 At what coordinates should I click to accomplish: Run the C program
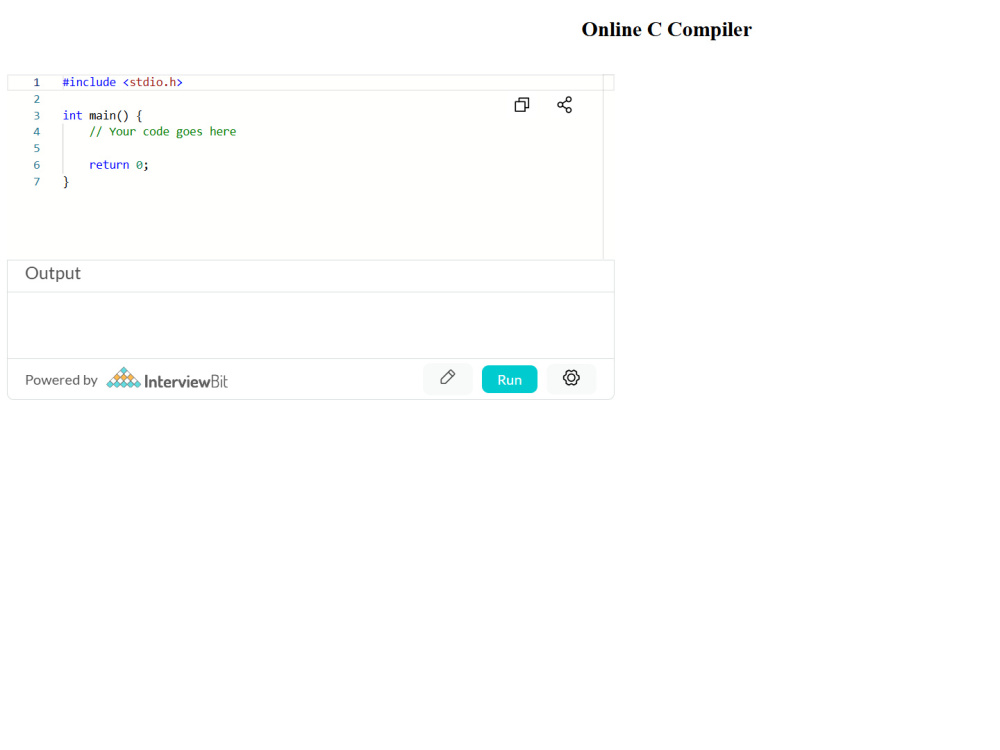click(510, 379)
